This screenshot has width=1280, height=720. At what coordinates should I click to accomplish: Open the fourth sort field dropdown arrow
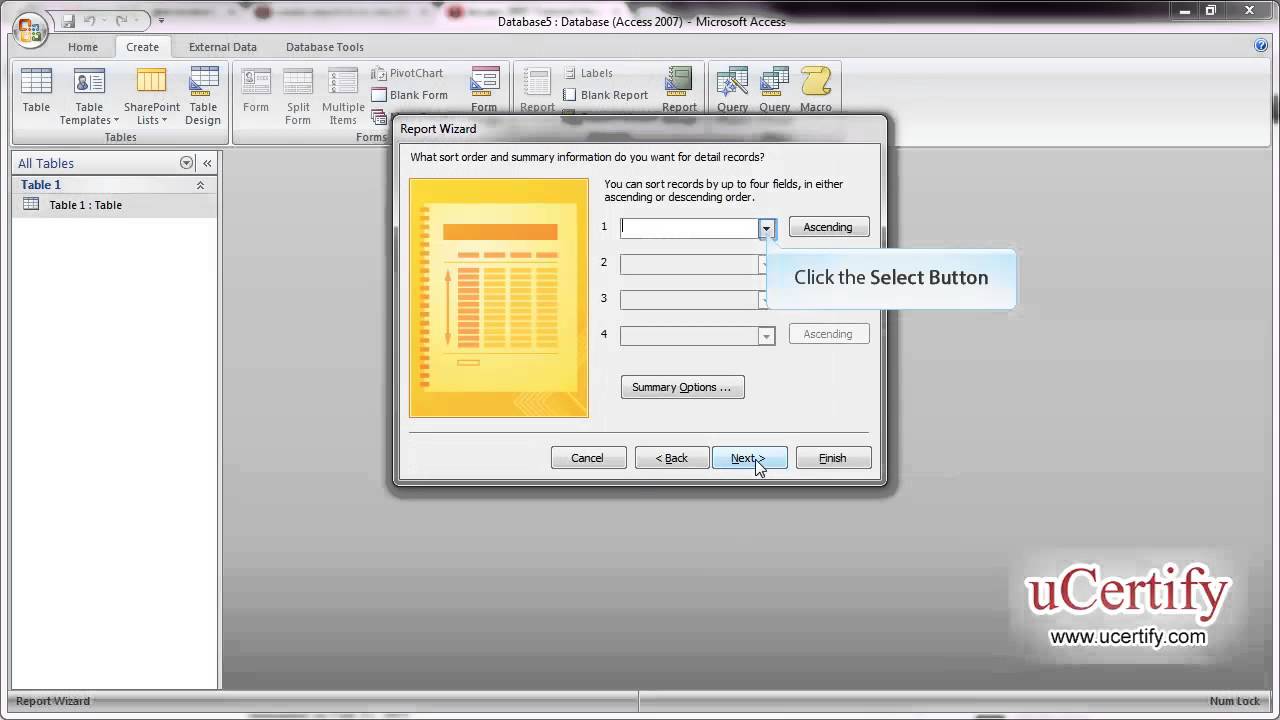point(766,336)
